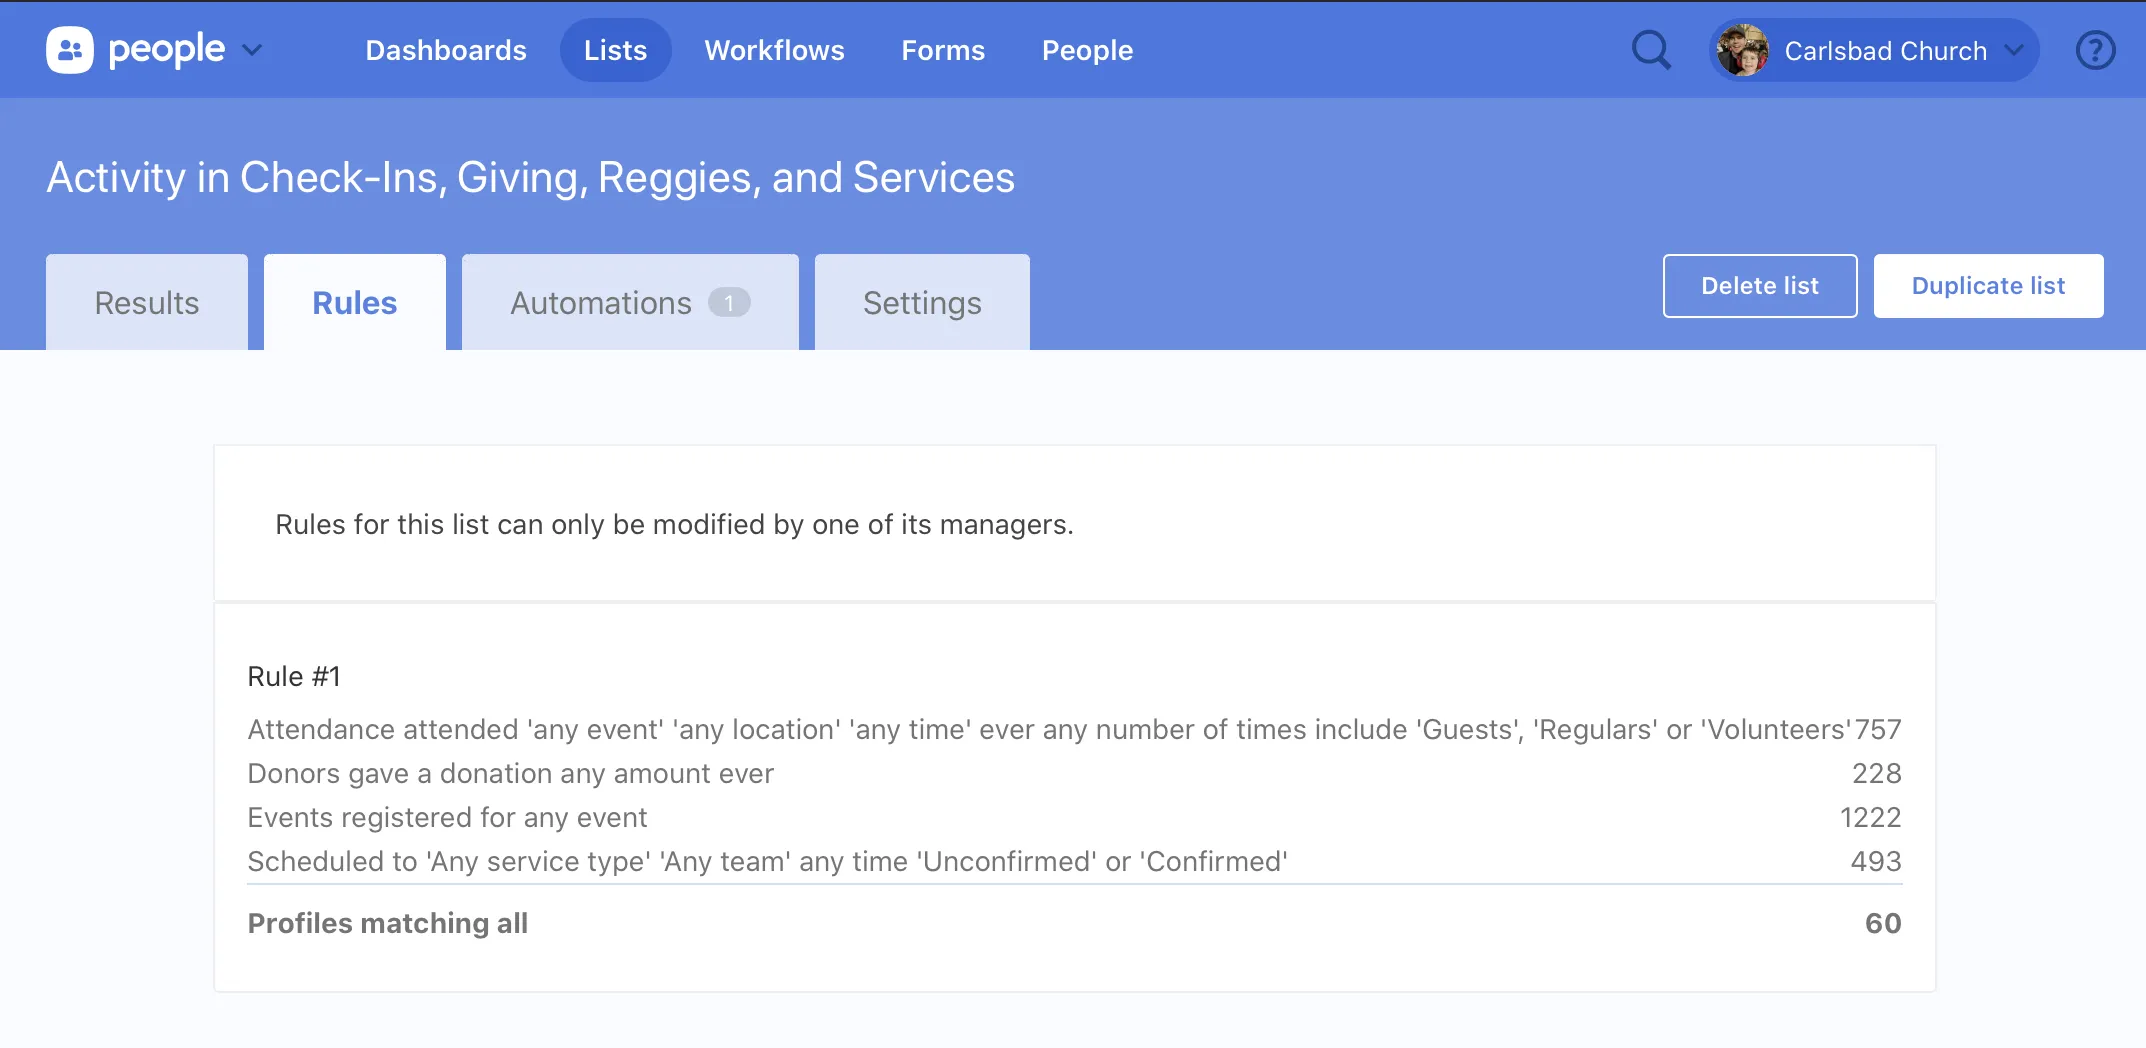The image size is (2146, 1048).
Task: Switch to the Settings tab
Action: 922,303
